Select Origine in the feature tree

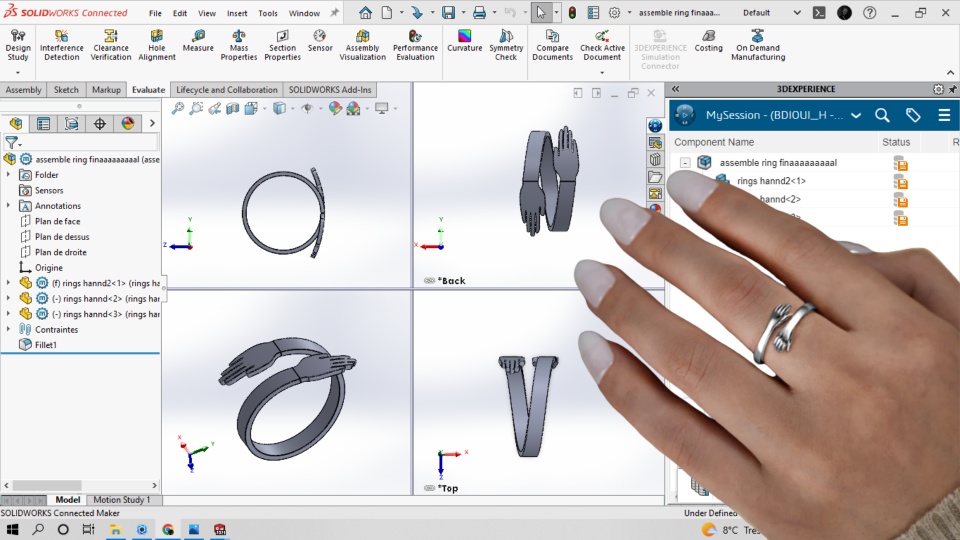[49, 268]
